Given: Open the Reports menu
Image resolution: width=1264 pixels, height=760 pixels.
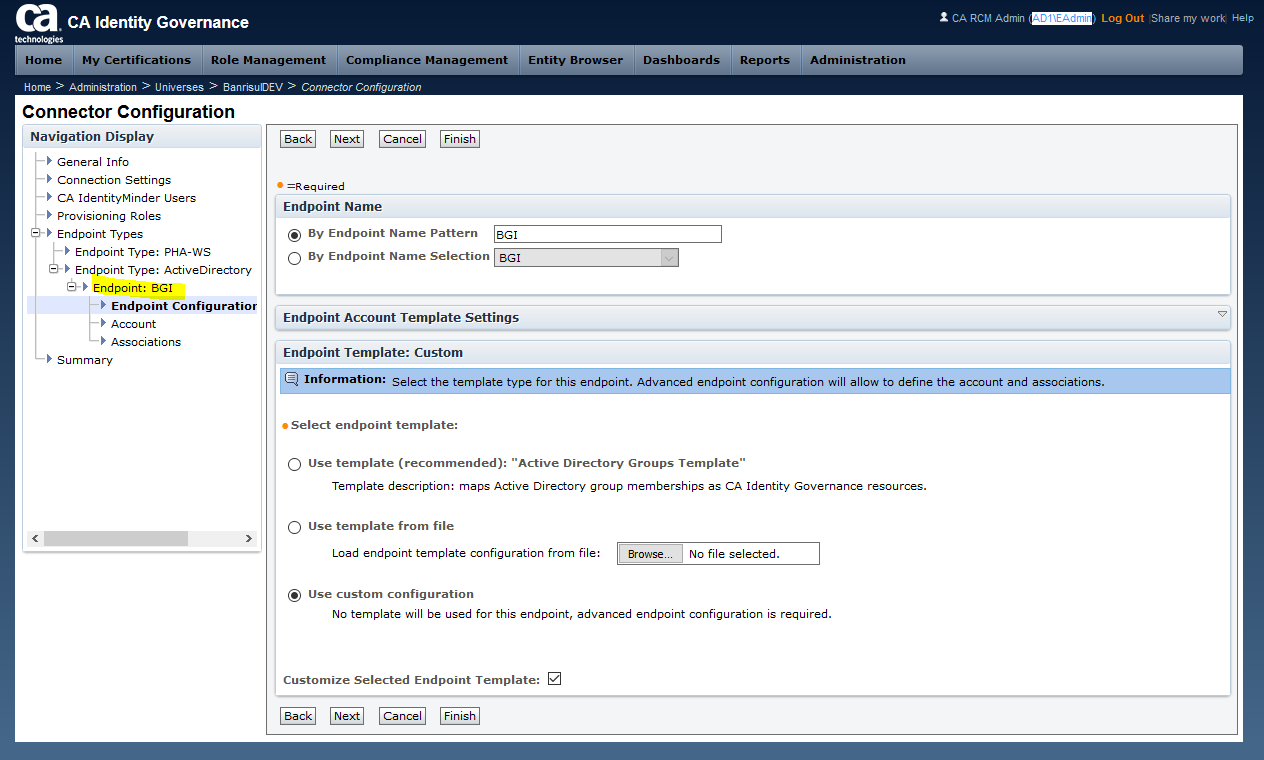Looking at the screenshot, I should click(765, 60).
